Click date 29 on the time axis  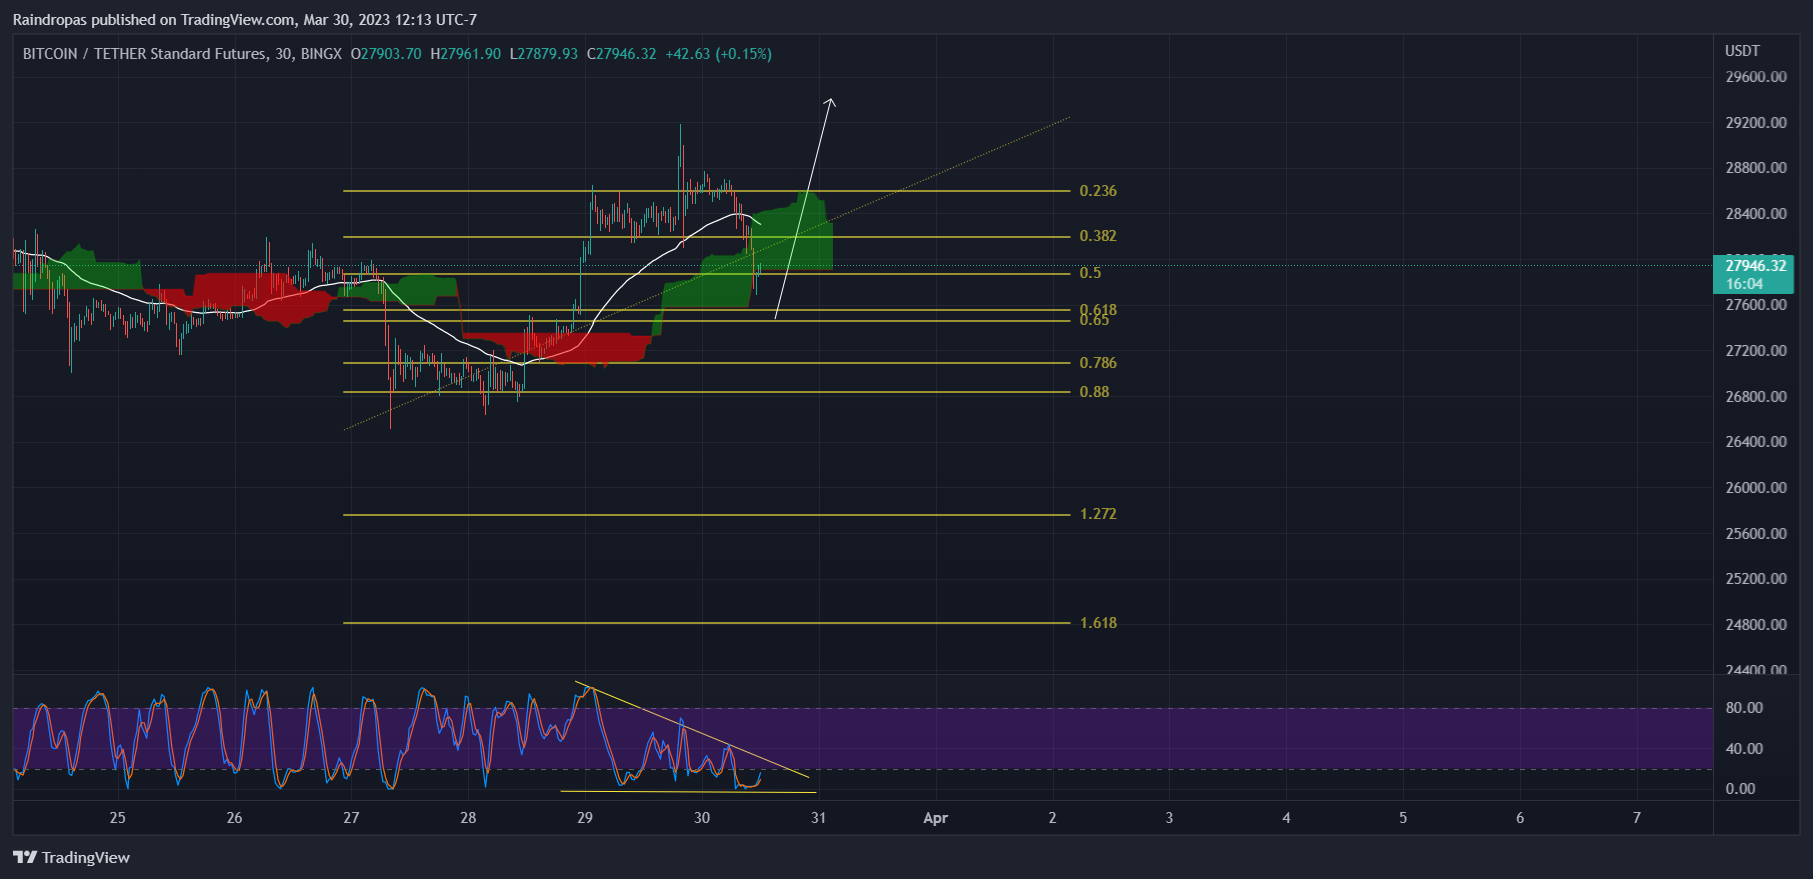585,818
